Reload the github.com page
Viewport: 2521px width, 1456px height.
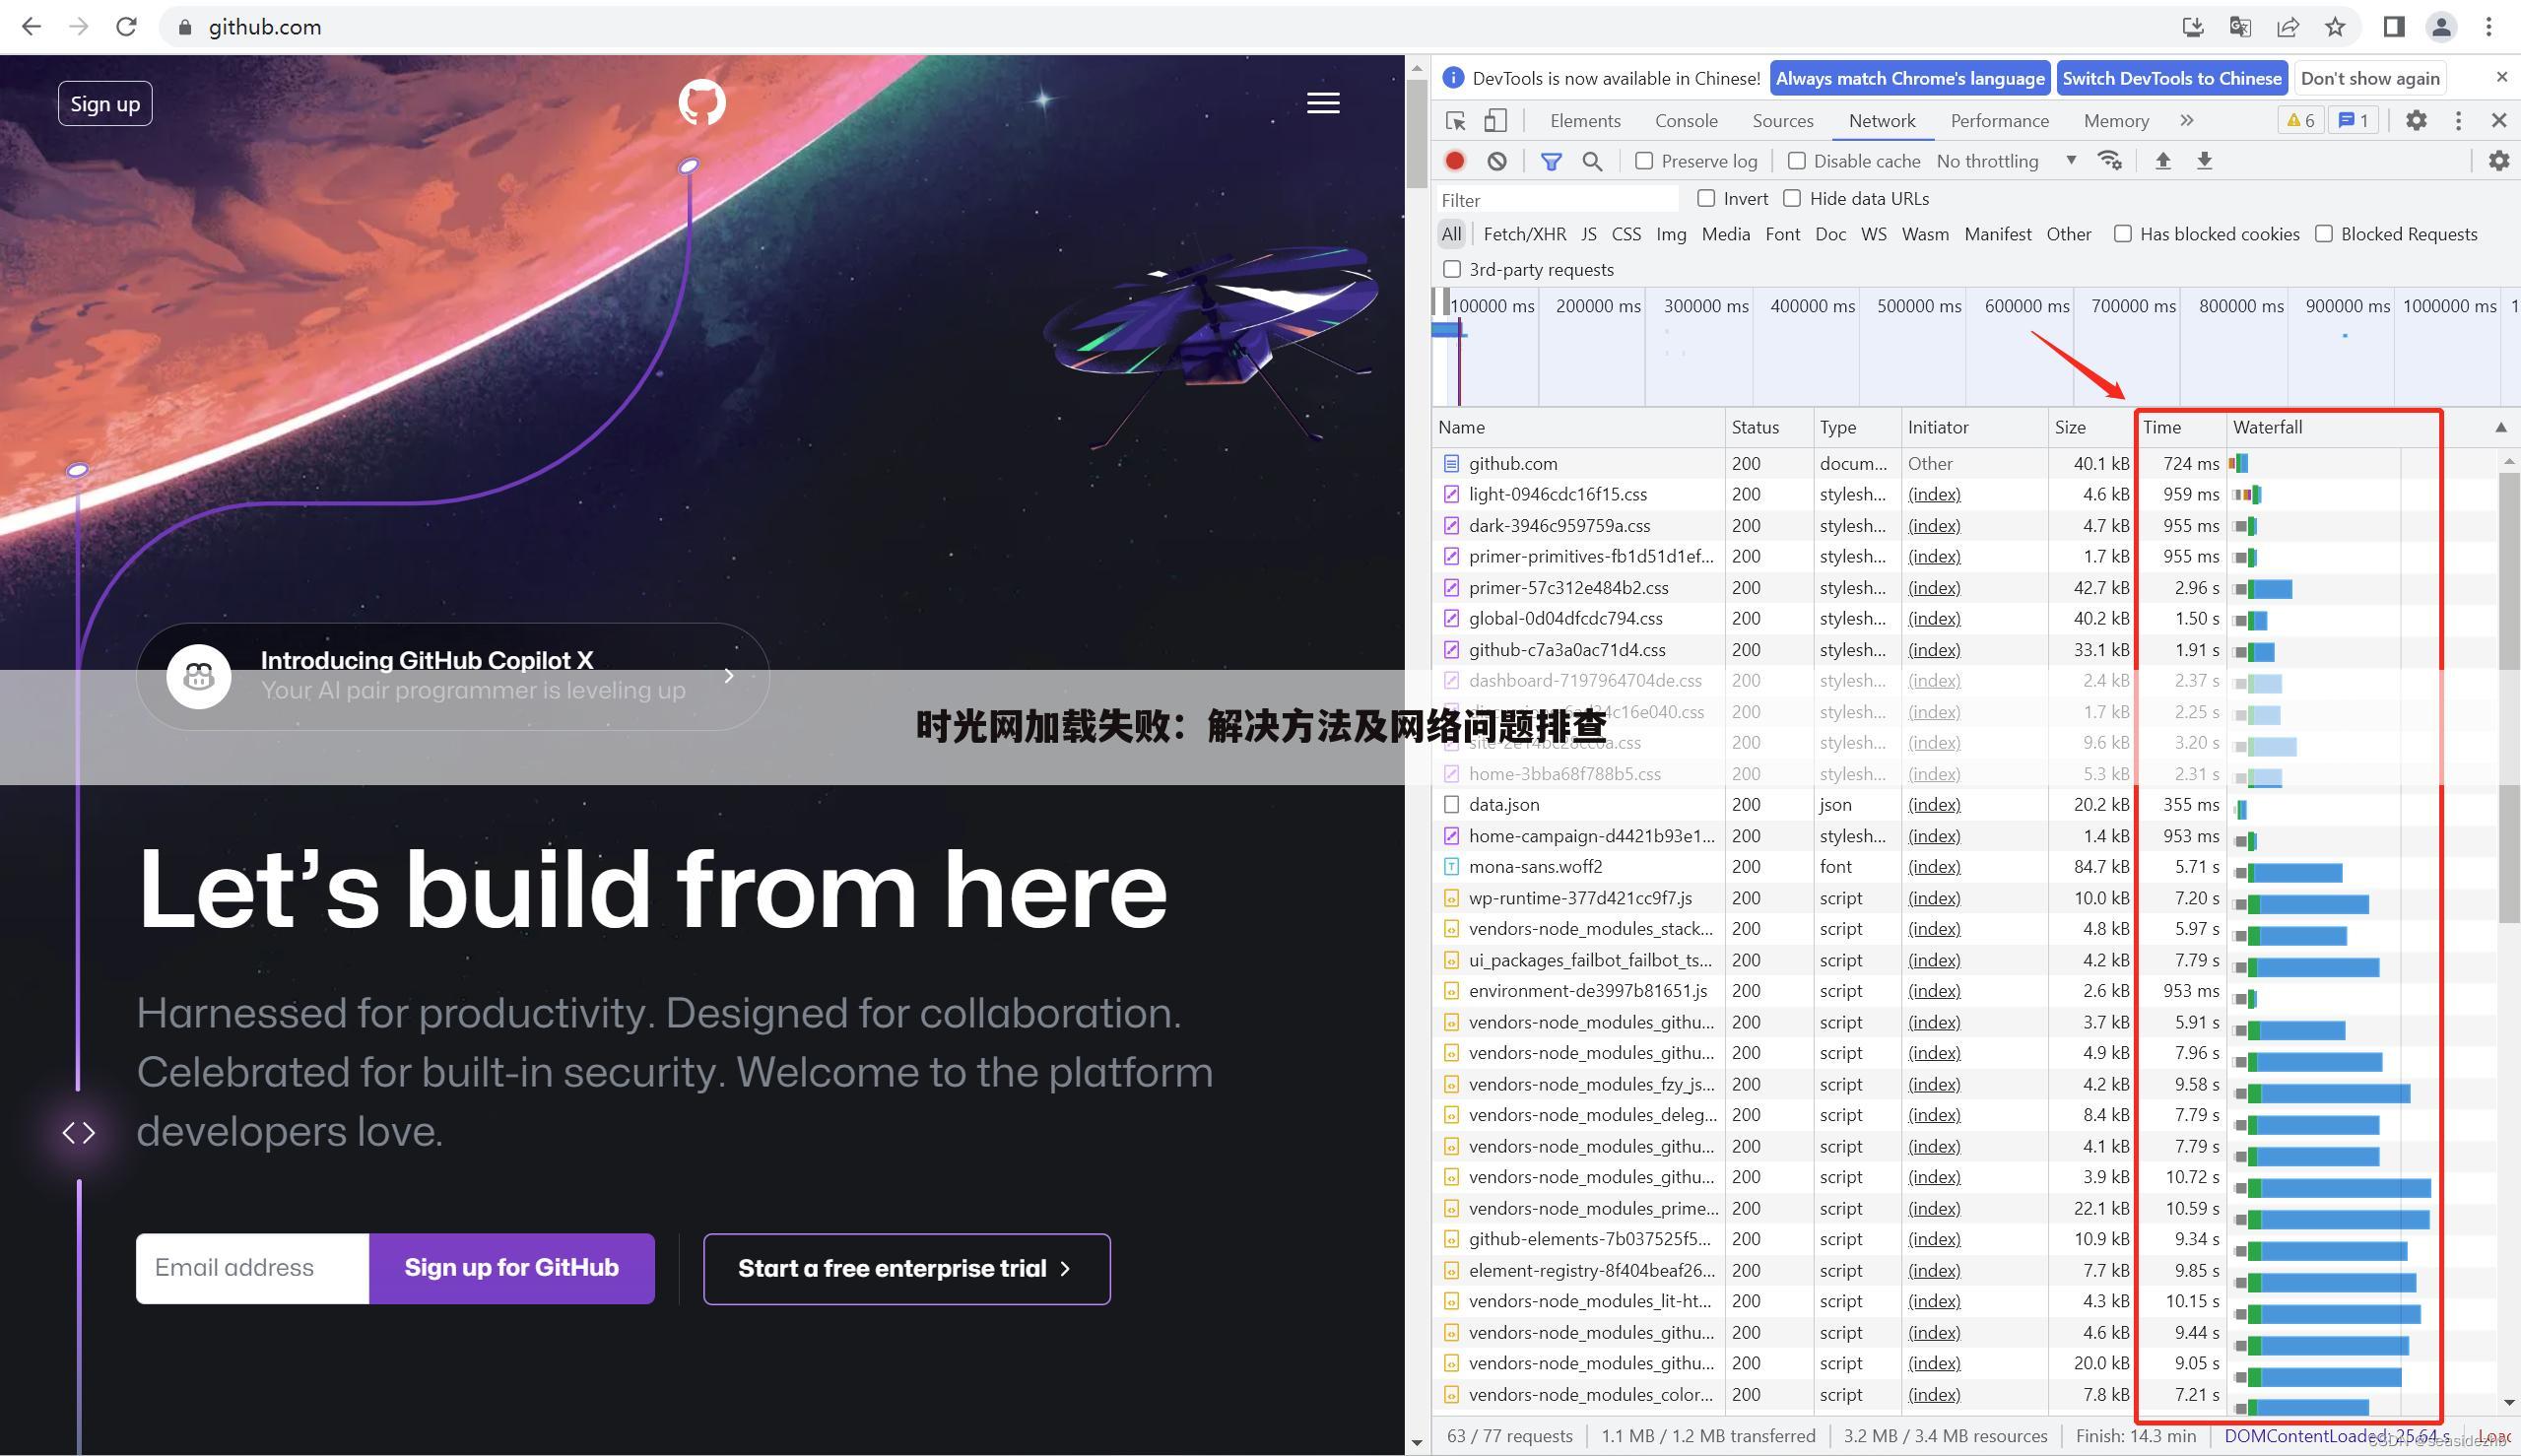coord(126,27)
